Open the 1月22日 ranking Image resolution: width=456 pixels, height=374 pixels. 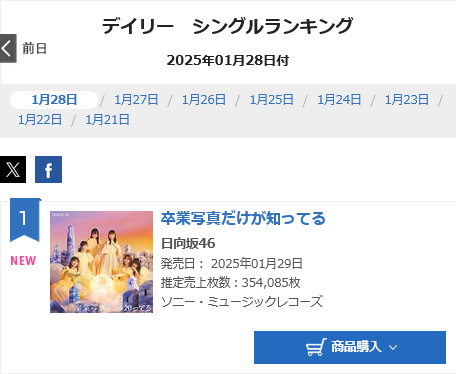pos(40,120)
